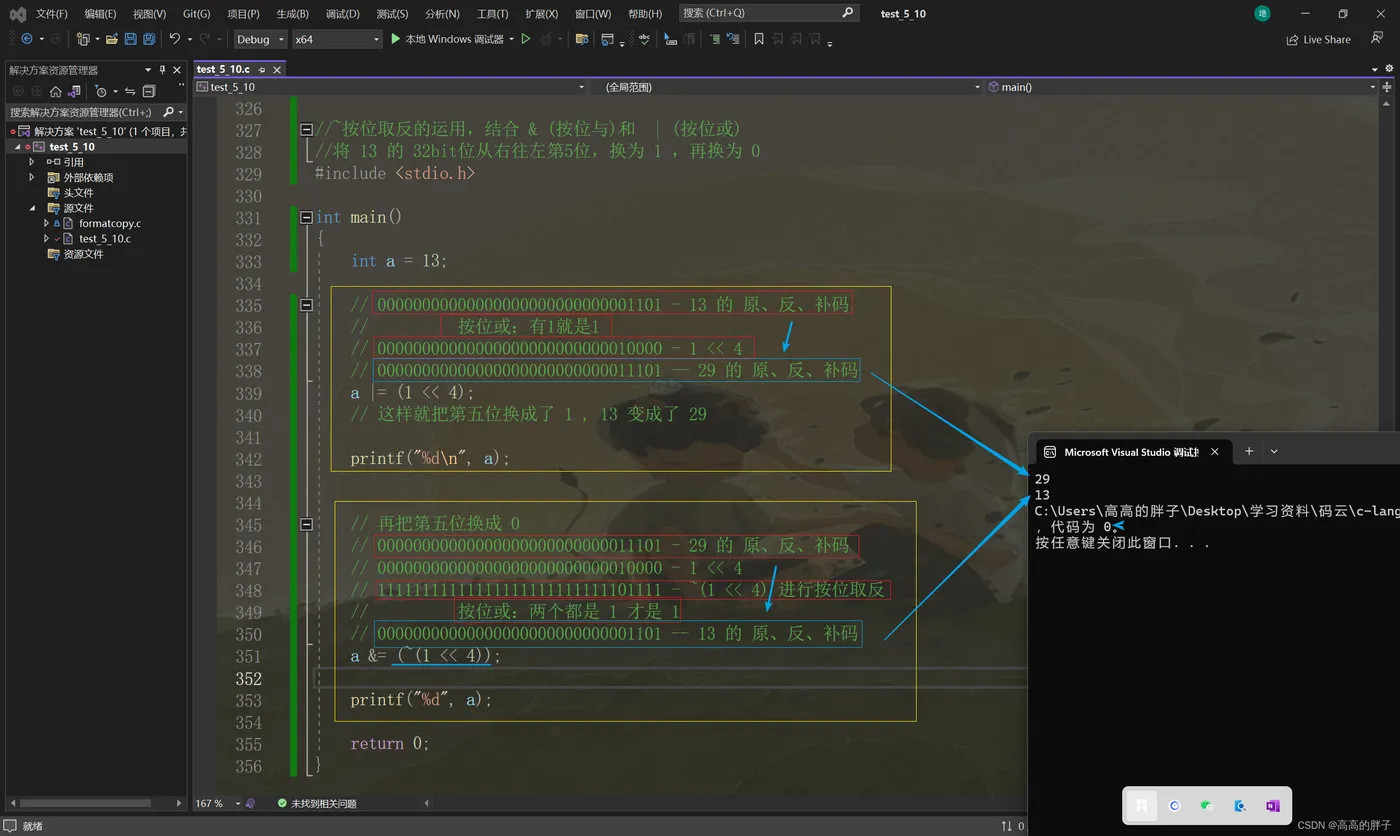Click Start Without Debugging outline play icon
Screen dimensions: 1400x836
(525, 39)
